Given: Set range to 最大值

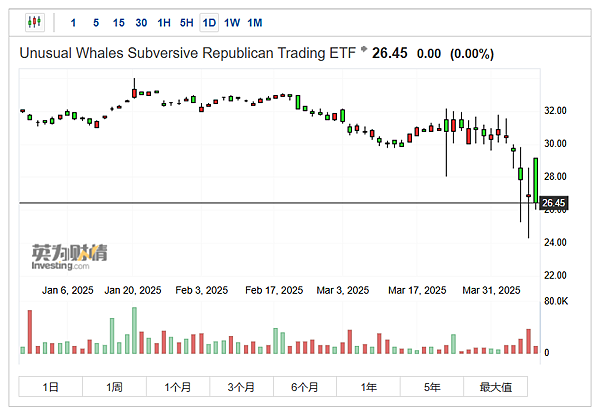Looking at the screenshot, I should (x=496, y=387).
